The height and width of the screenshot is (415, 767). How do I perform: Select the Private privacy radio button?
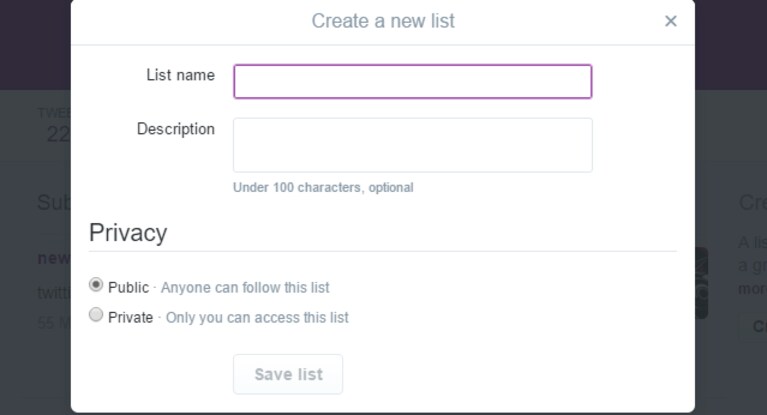pyautogui.click(x=96, y=314)
